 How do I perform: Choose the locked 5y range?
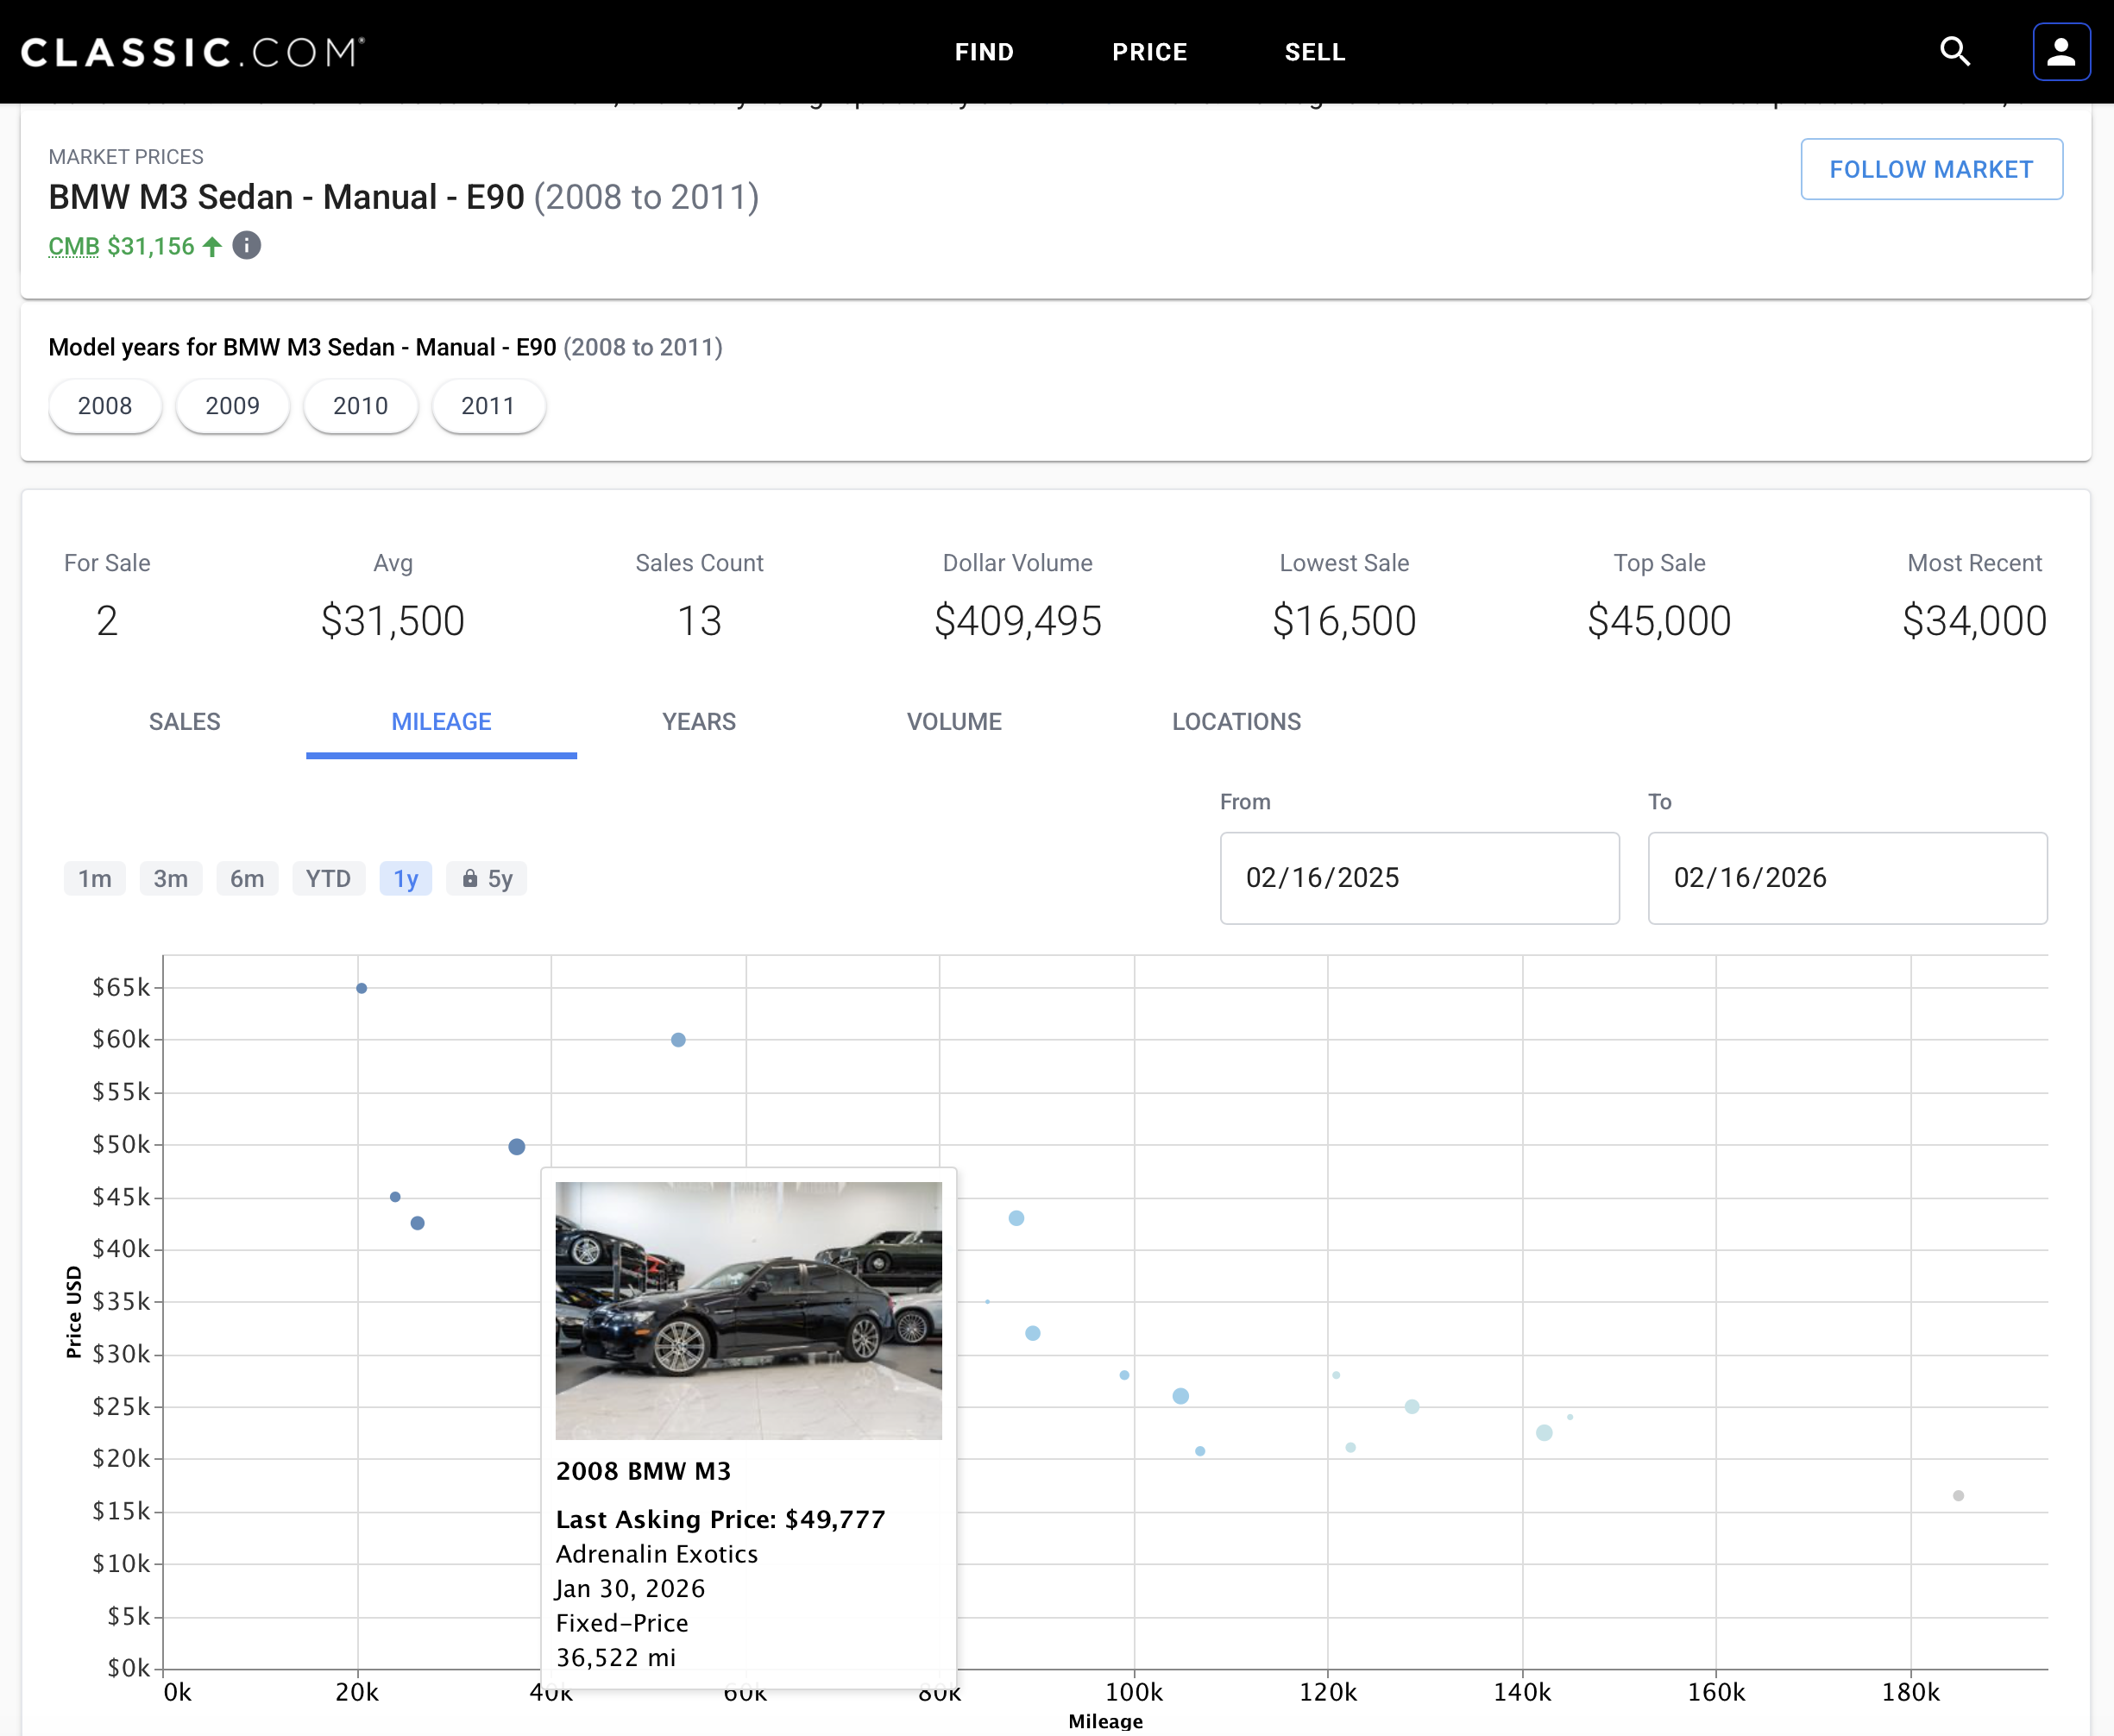486,878
